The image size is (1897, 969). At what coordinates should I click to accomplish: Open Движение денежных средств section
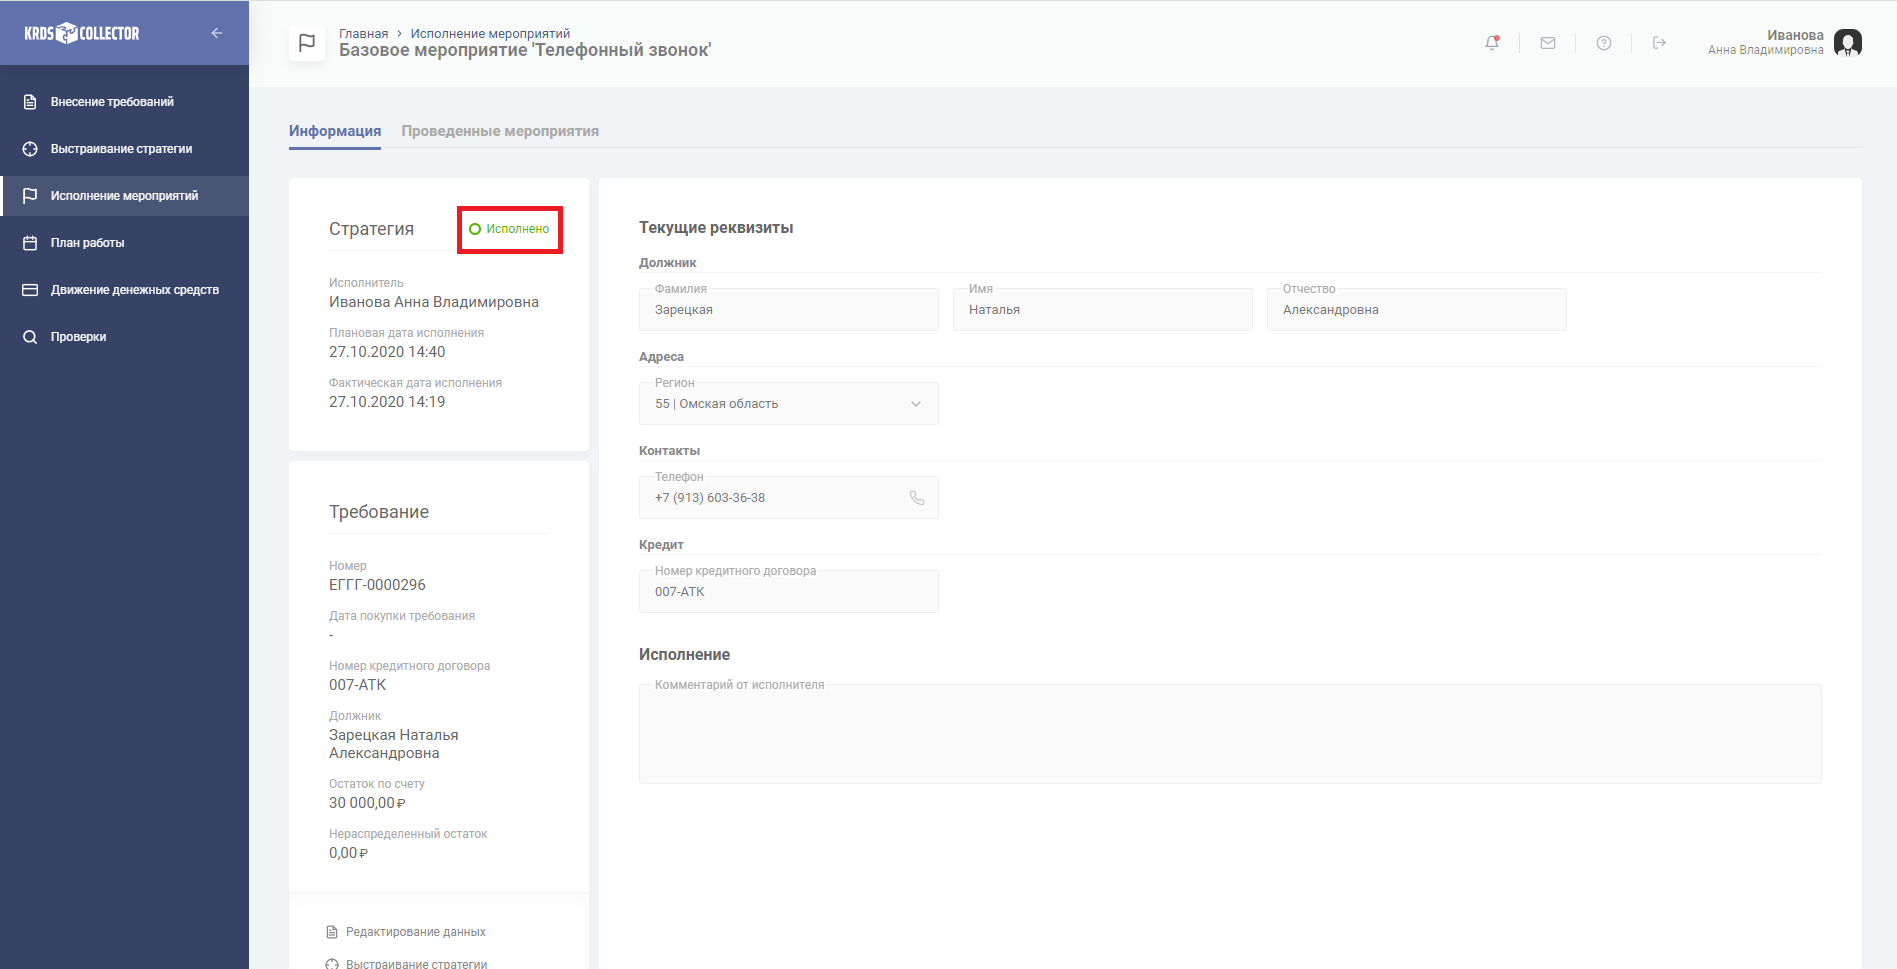click(x=134, y=290)
